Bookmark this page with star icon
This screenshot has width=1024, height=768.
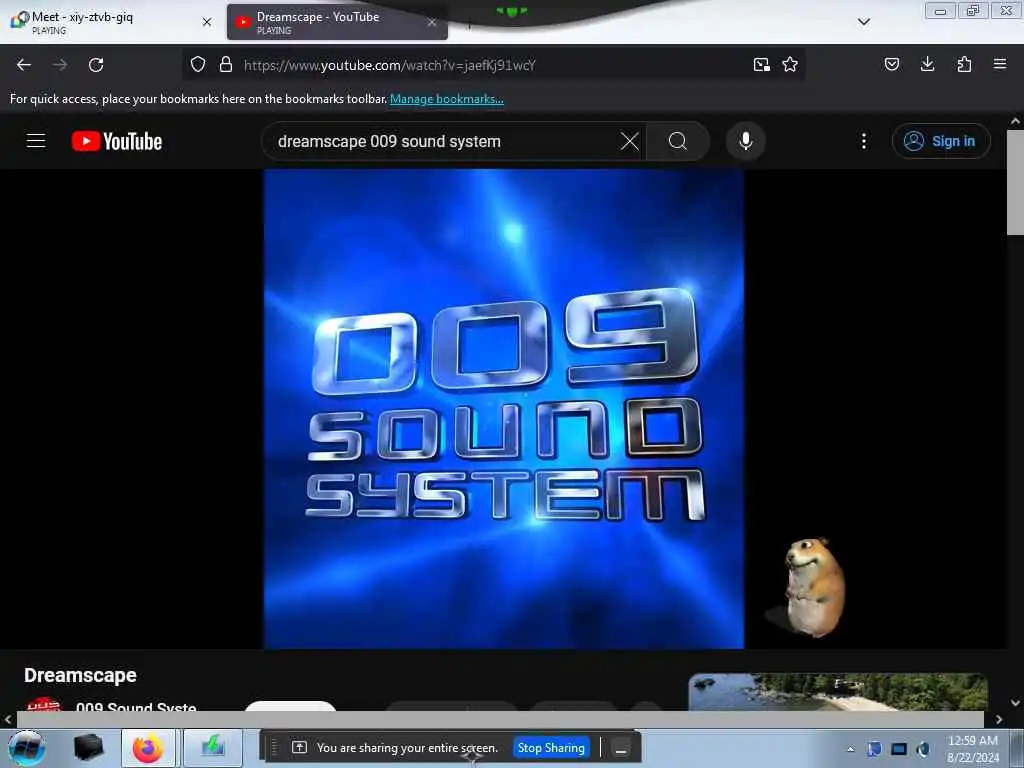tap(790, 64)
